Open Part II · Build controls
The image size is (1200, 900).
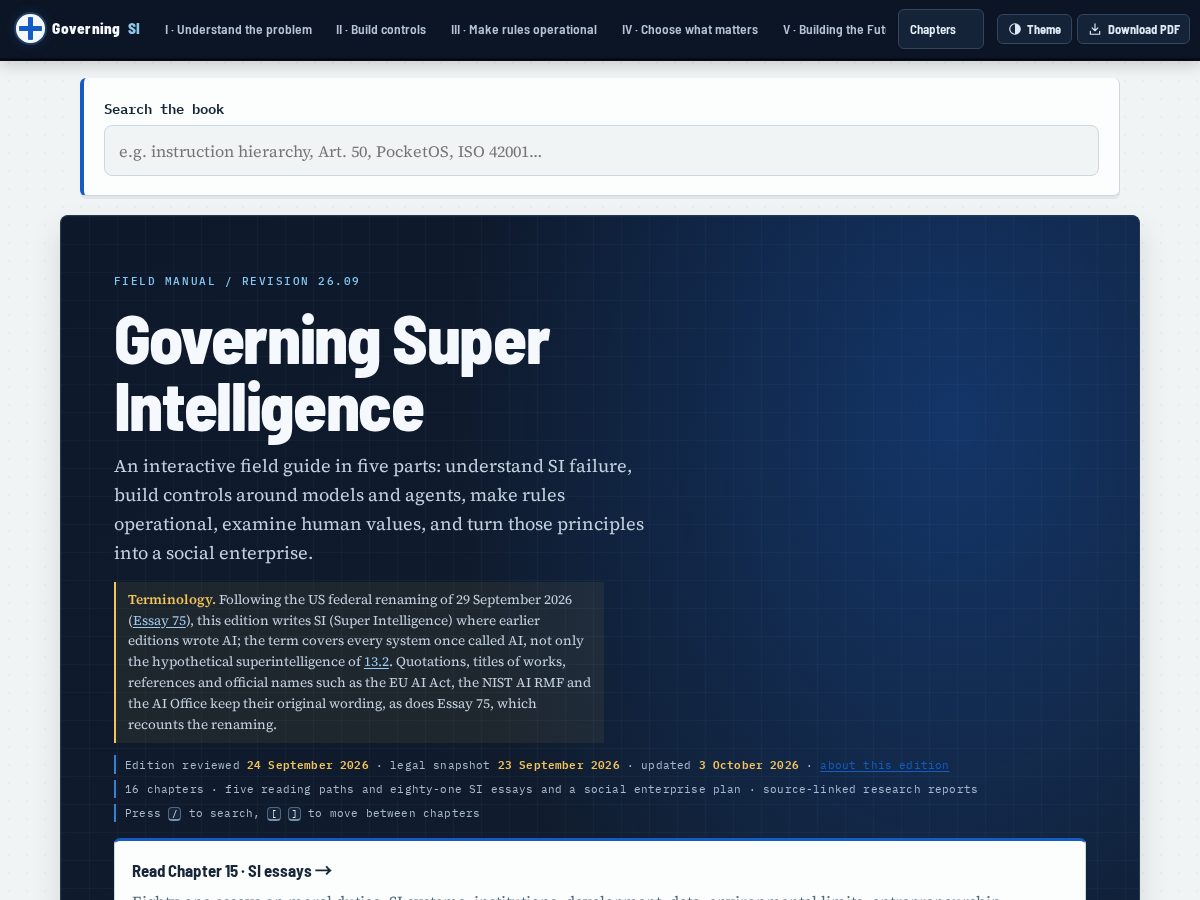(x=381, y=30)
